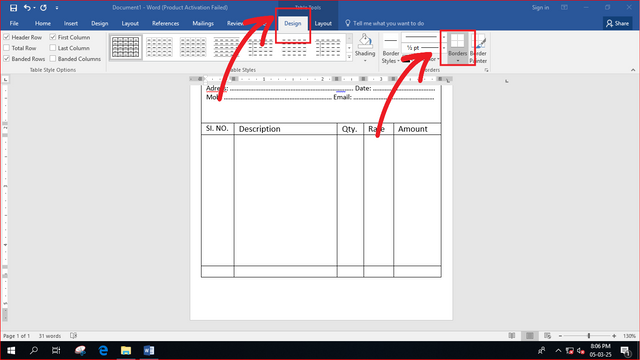The width and height of the screenshot is (640, 360).
Task: Activate the Border Painter tool
Action: pos(478,49)
